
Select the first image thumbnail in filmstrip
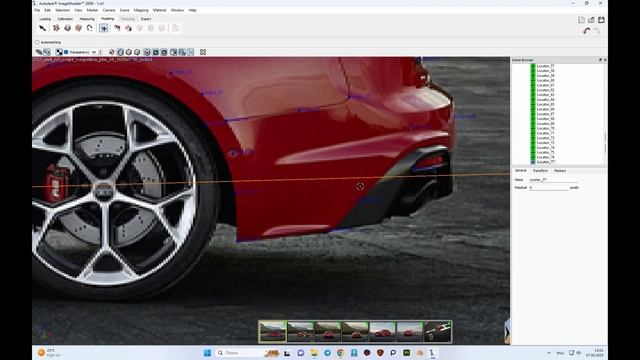(273, 331)
